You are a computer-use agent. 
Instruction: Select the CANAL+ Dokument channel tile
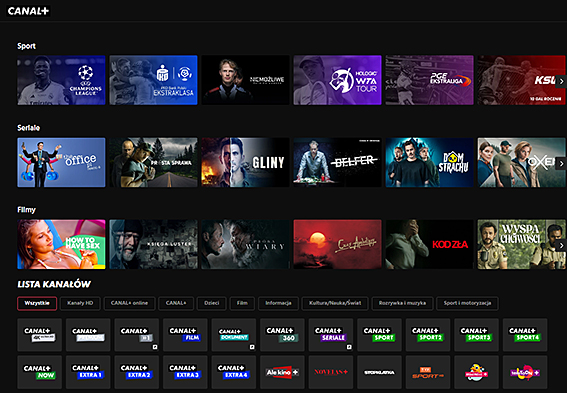(234, 335)
